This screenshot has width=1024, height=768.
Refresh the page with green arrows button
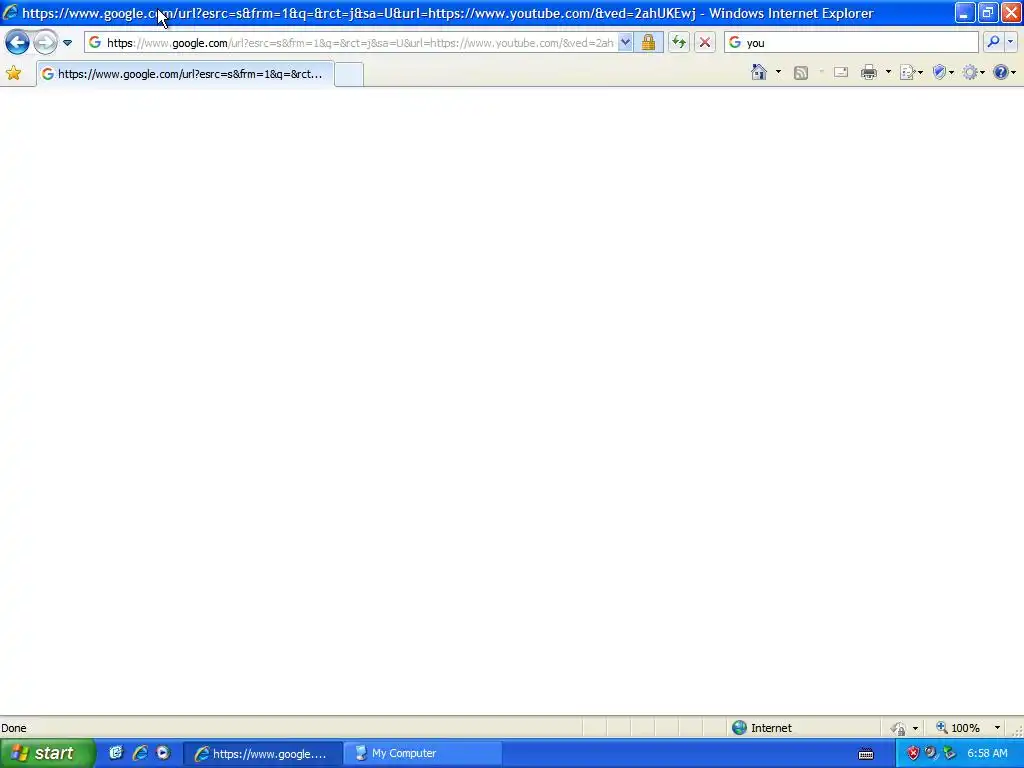pos(679,42)
